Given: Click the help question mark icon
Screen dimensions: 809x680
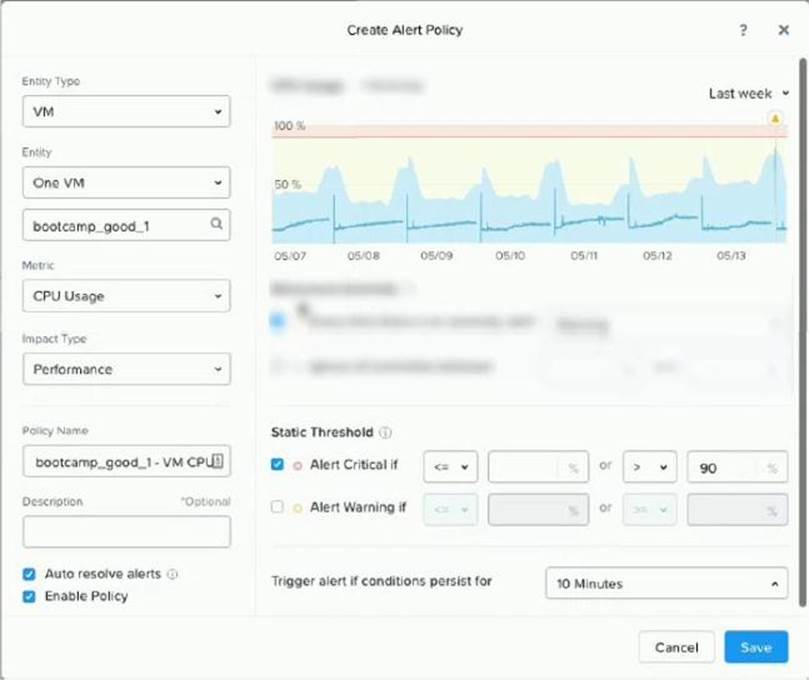Looking at the screenshot, I should (743, 30).
